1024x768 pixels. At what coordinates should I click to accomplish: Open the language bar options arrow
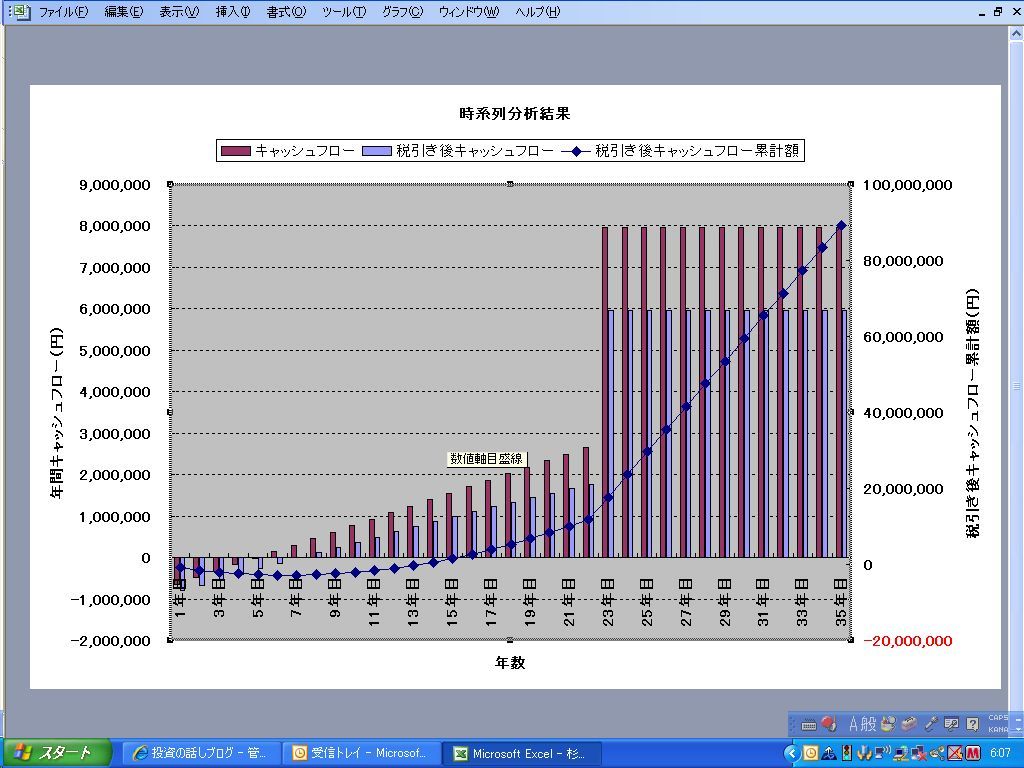[1016, 730]
